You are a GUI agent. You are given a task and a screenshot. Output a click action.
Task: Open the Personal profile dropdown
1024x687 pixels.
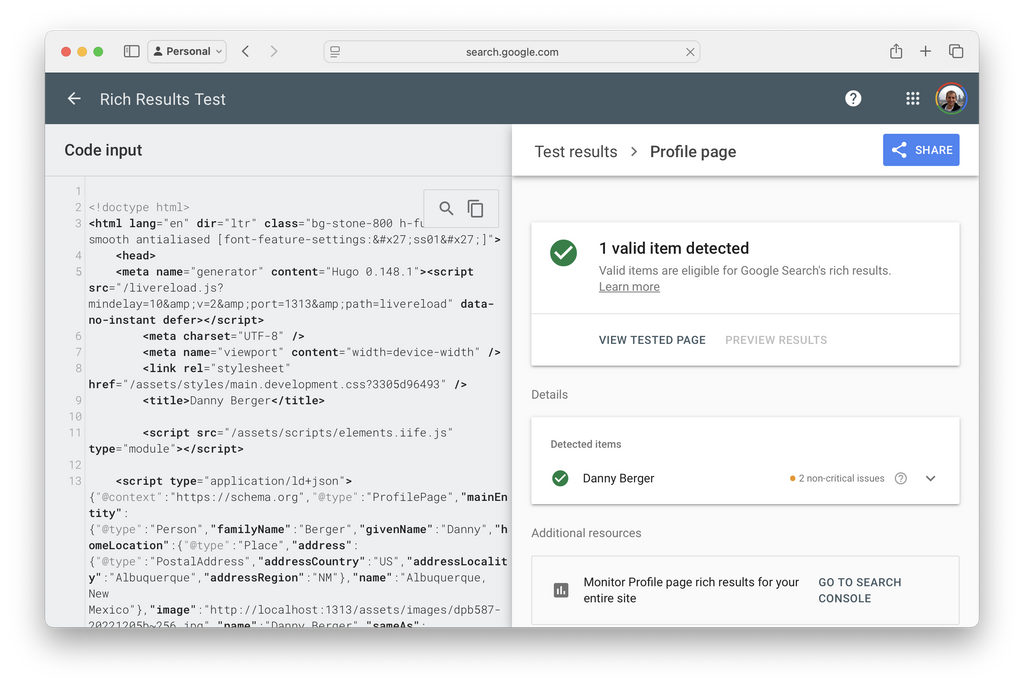point(187,51)
